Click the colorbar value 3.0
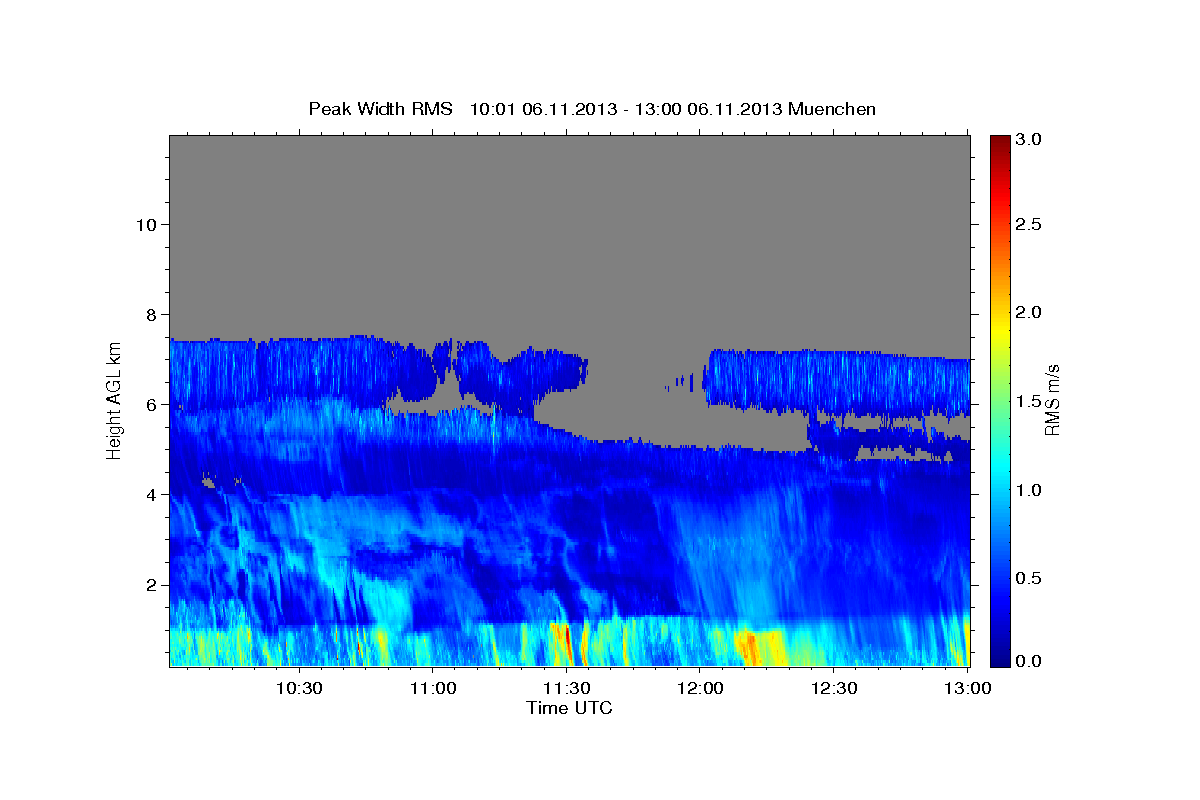 tap(1030, 140)
